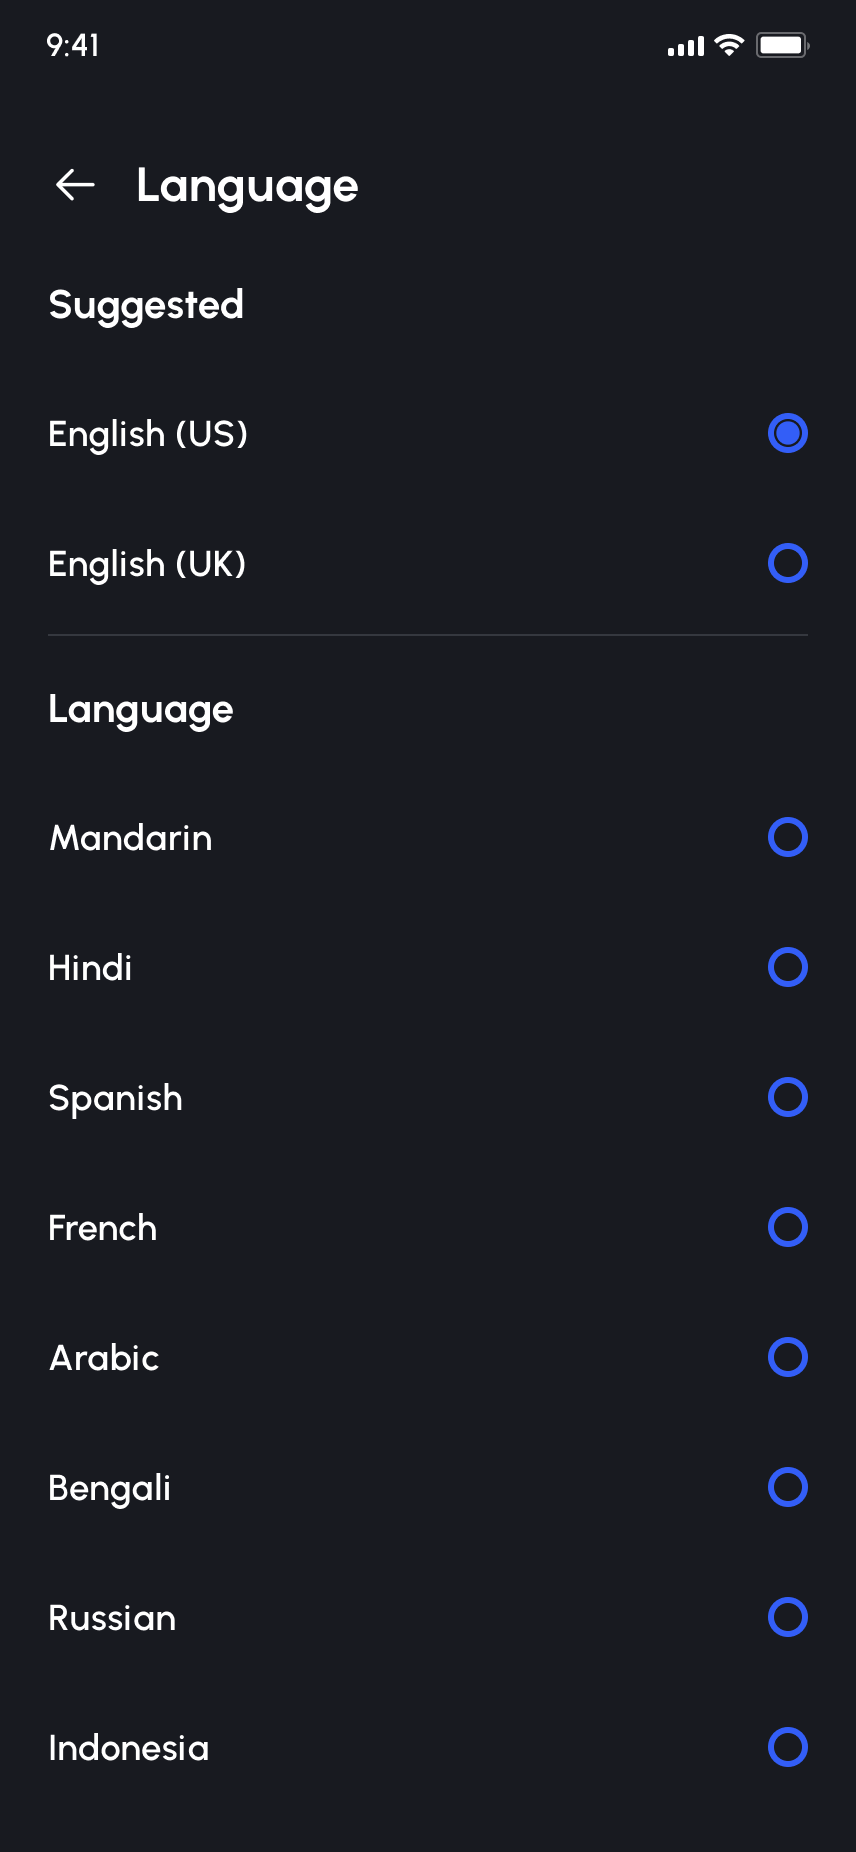
Task: Choose the Indonesia radio button
Action: [x=787, y=1748]
